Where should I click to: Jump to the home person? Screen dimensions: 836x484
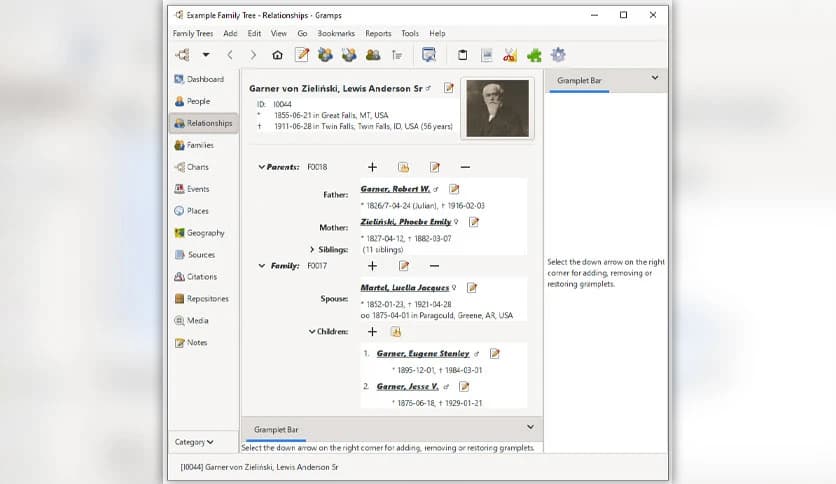[x=277, y=54]
